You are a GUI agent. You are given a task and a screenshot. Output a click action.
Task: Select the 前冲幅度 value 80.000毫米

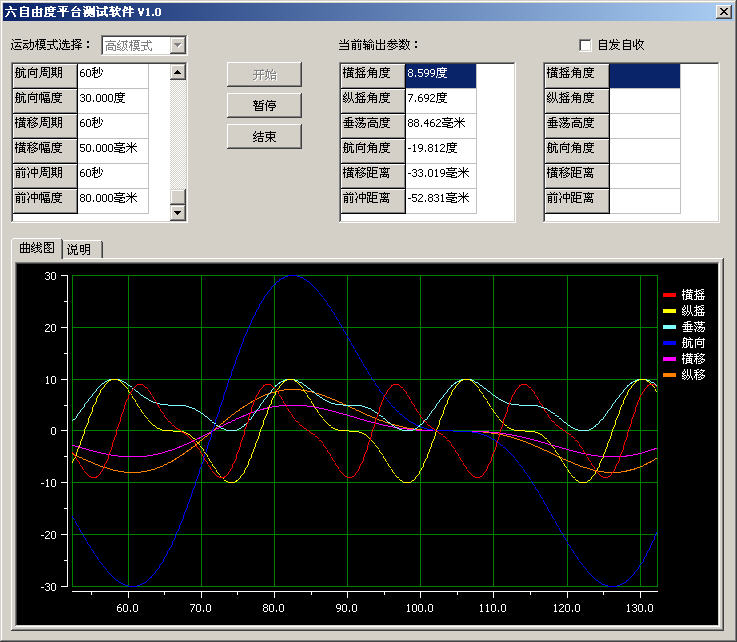111,199
